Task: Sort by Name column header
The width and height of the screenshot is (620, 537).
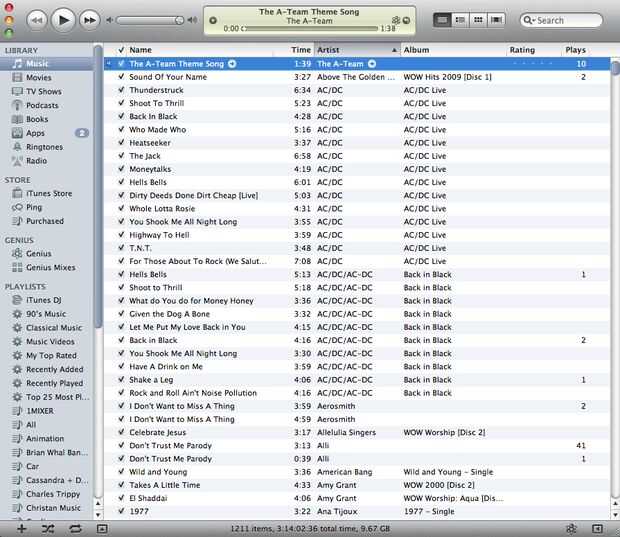Action: 200,50
